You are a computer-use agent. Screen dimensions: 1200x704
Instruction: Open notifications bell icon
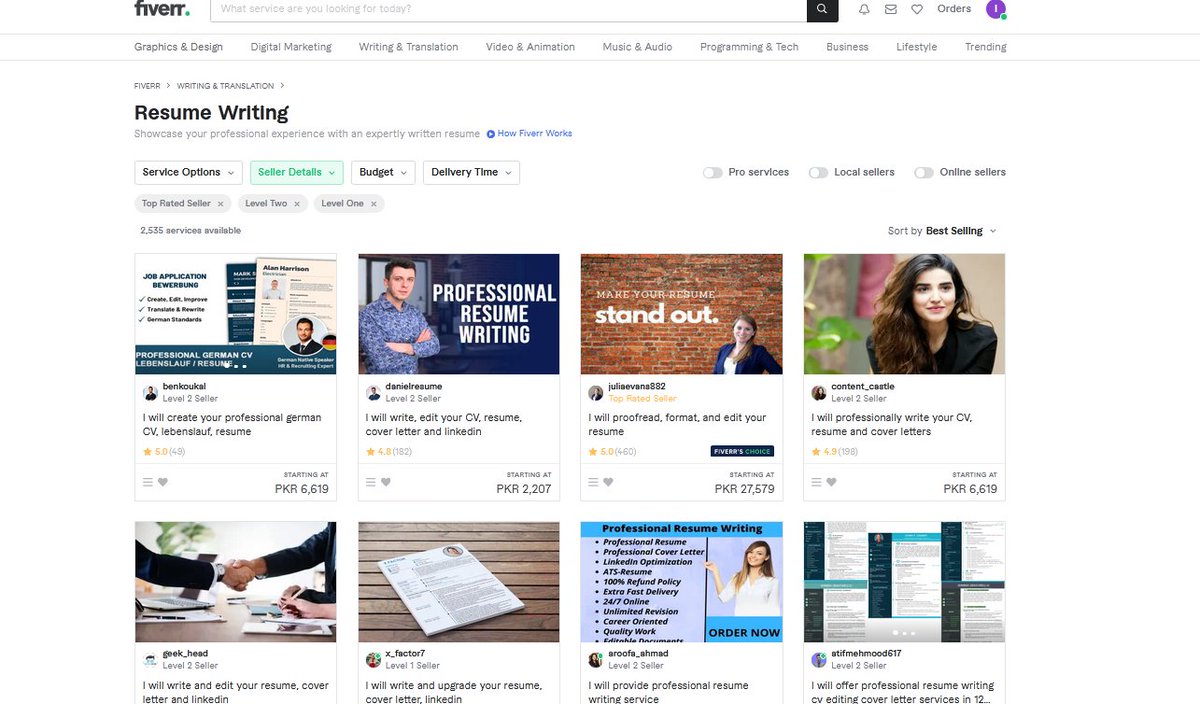pos(864,9)
